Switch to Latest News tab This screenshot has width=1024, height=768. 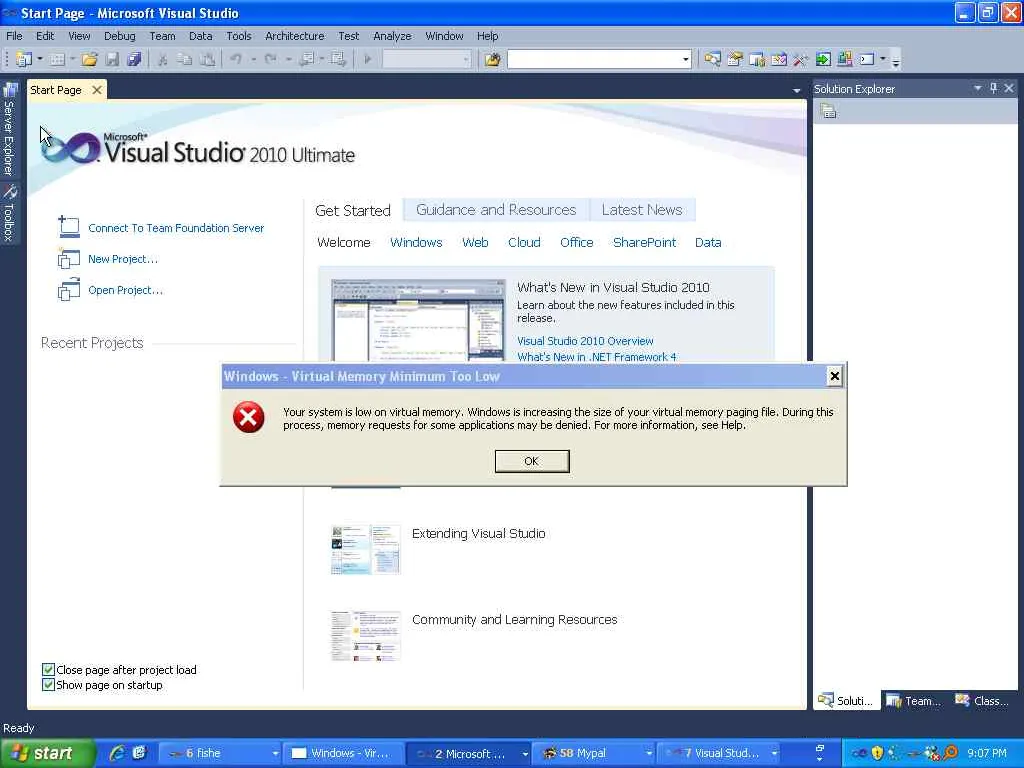(642, 210)
